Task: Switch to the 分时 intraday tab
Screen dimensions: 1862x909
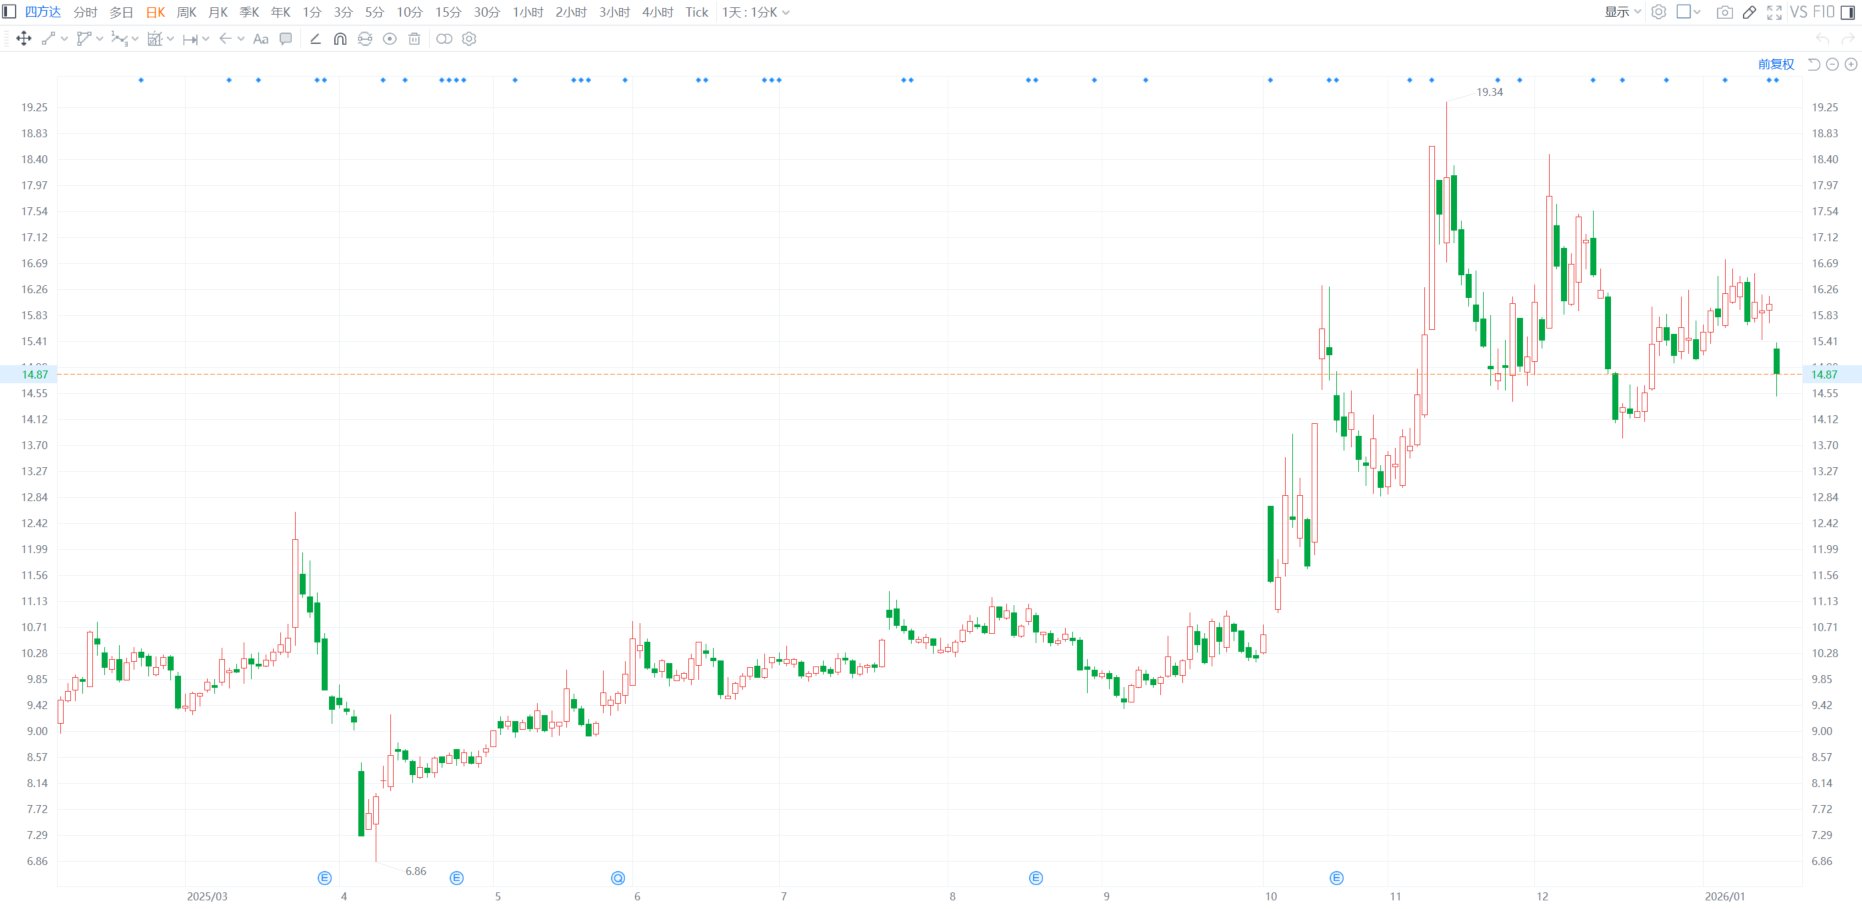Action: (86, 12)
